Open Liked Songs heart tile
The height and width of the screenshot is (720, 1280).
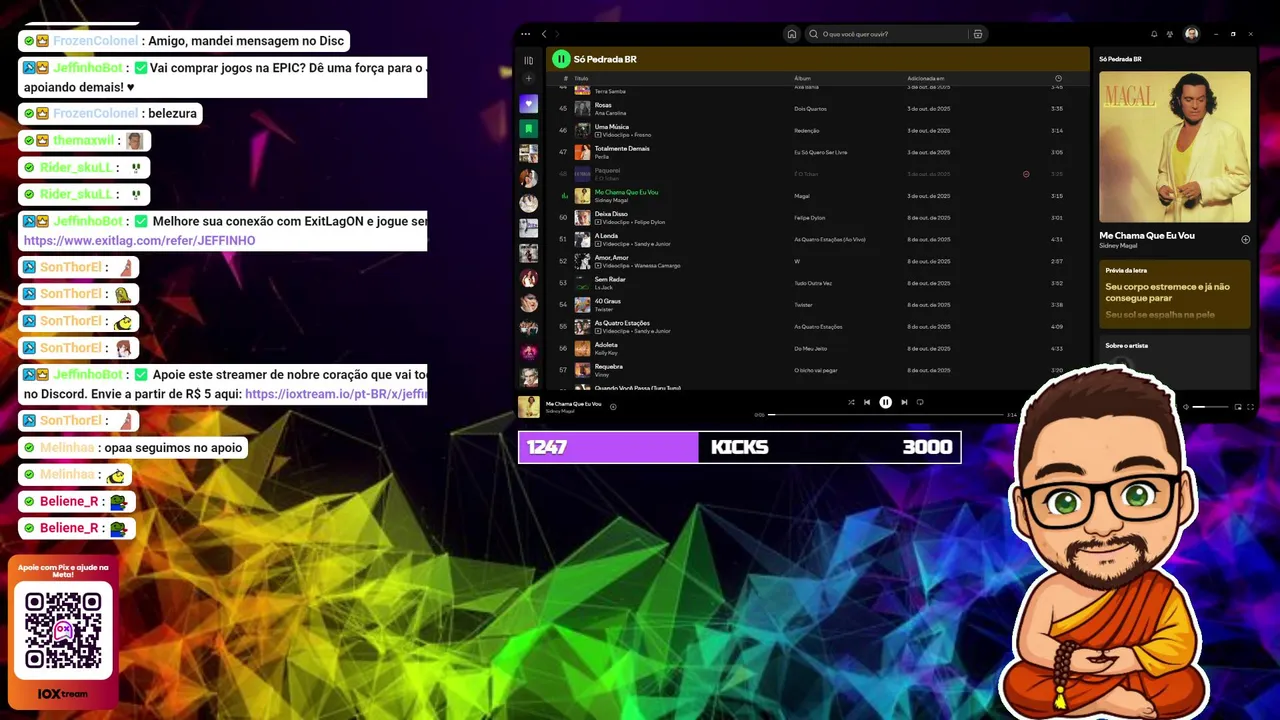coord(529,104)
